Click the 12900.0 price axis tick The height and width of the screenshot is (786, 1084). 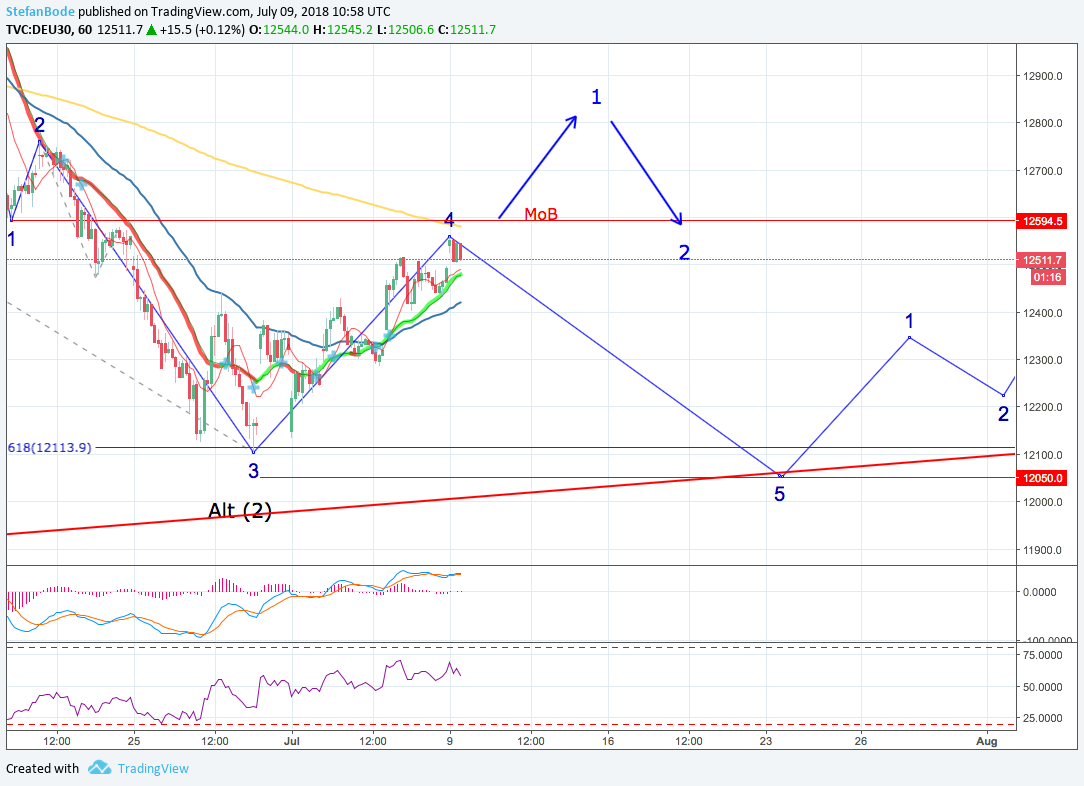[x=1043, y=76]
